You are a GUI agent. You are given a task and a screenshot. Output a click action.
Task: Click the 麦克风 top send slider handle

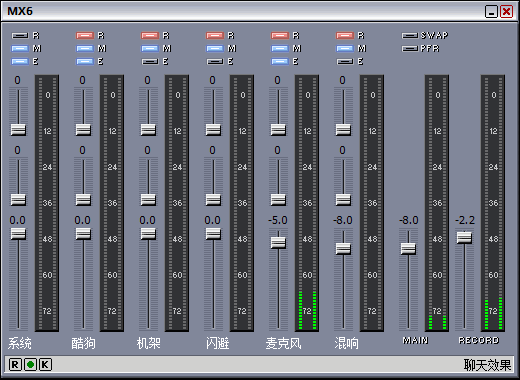278,129
